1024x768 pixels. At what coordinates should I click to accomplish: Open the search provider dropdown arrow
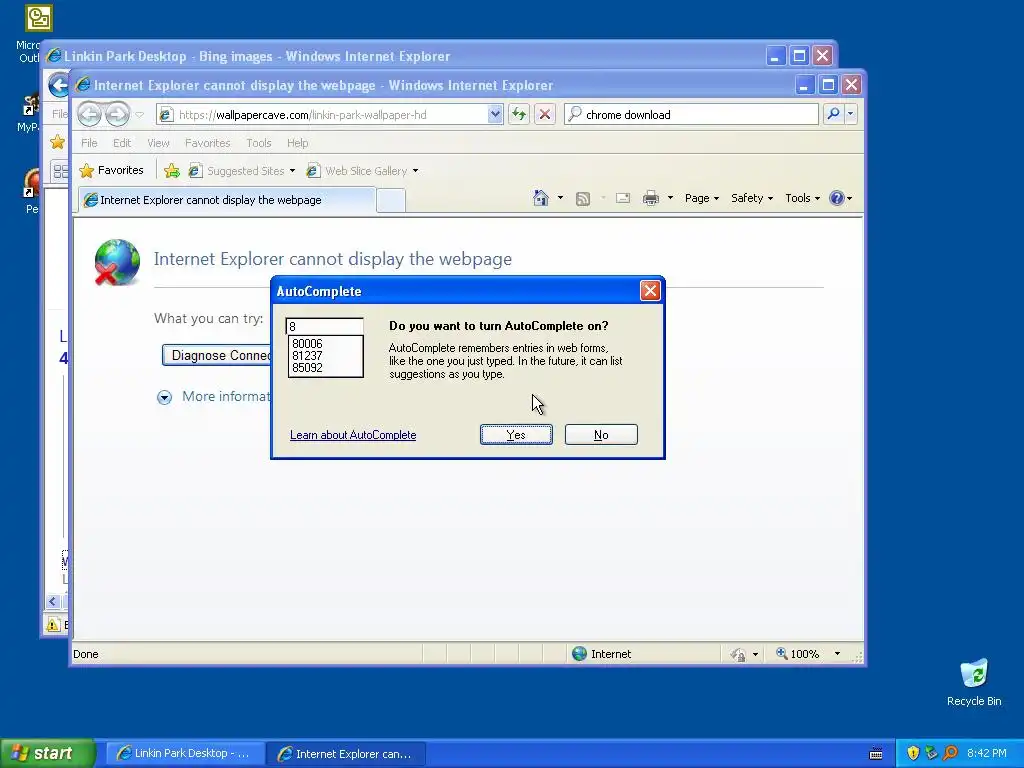tap(850, 114)
